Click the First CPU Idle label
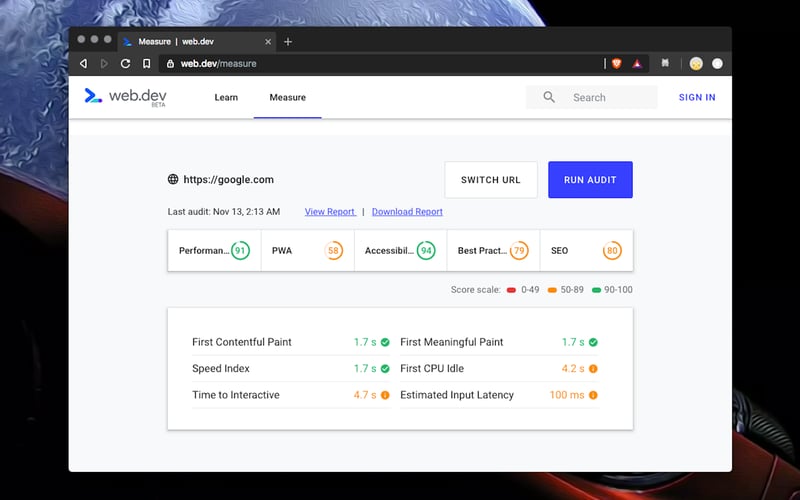This screenshot has width=800, height=500. (432, 368)
